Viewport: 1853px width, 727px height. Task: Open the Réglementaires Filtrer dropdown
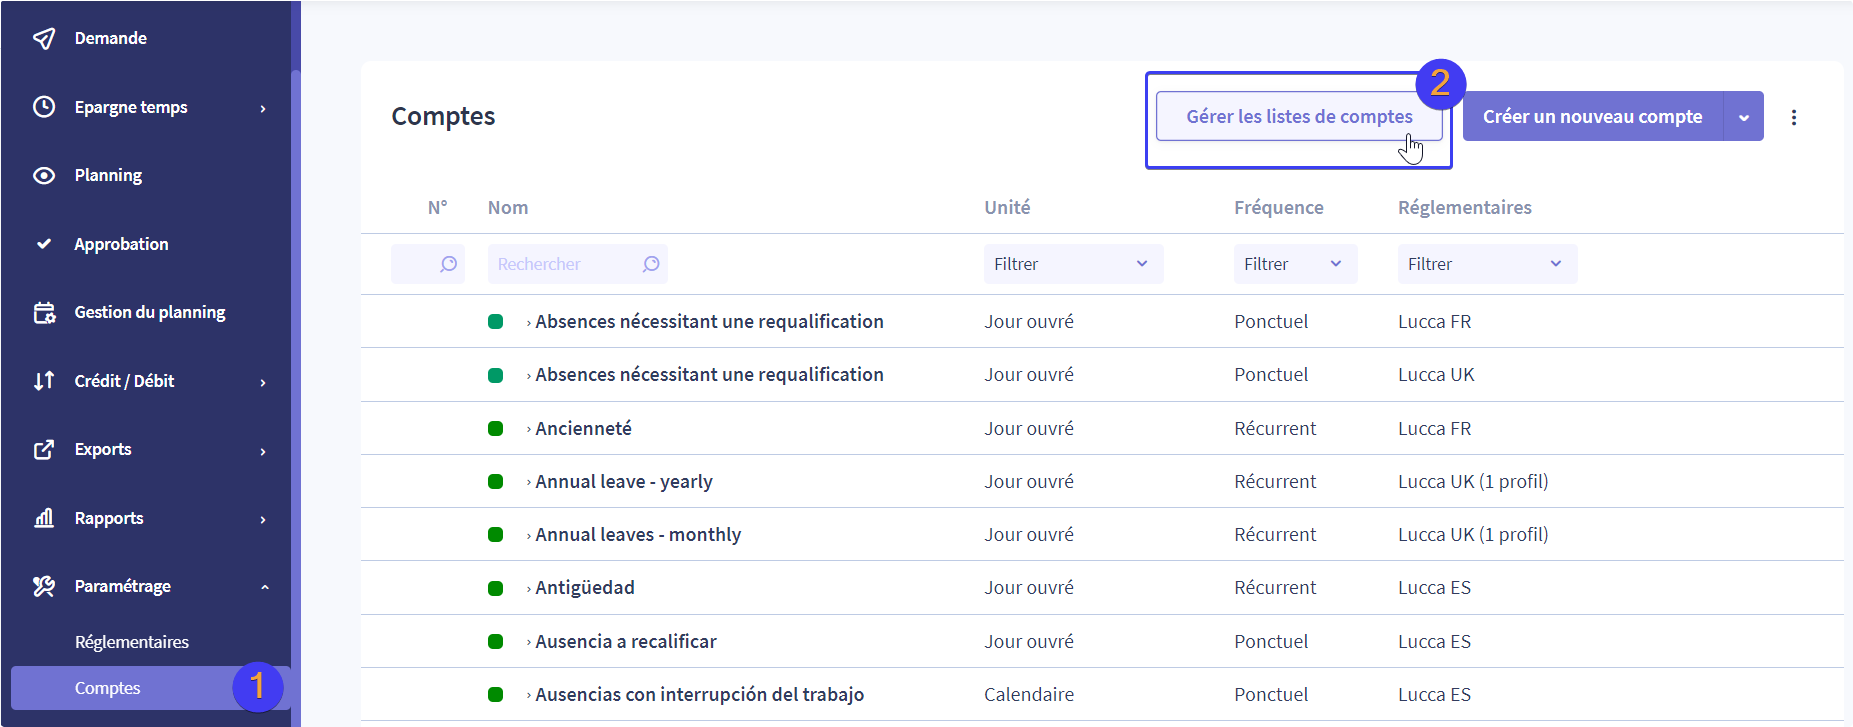[1487, 264]
